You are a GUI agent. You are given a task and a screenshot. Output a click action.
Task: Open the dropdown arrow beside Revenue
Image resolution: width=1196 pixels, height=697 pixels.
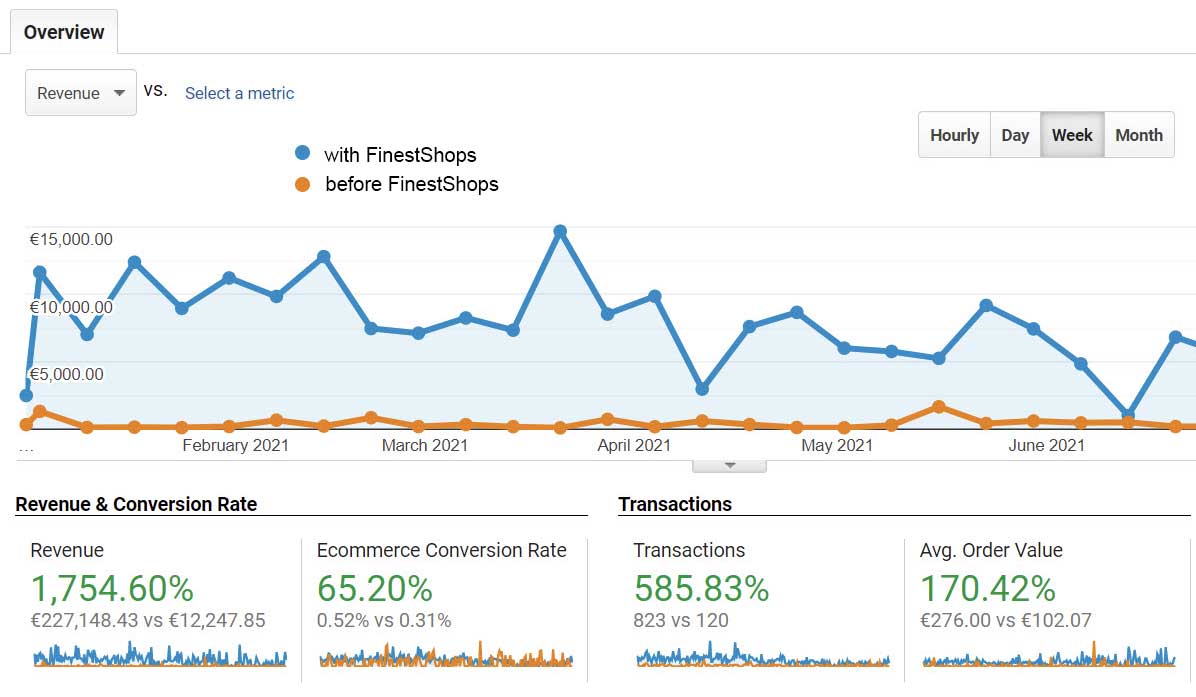click(118, 92)
